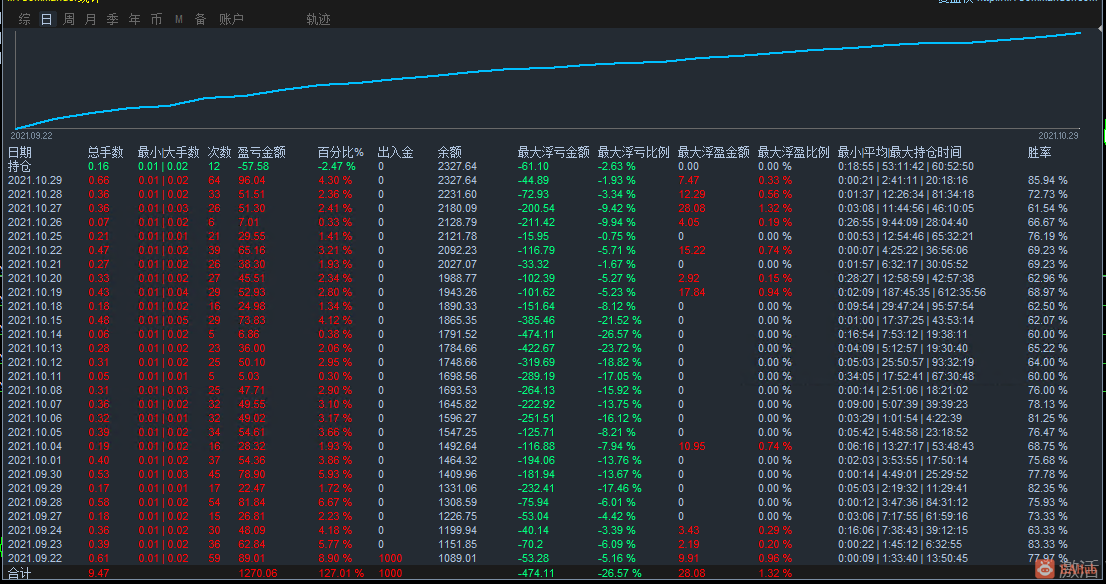Click the blue equity curve chart
This screenshot has height=584, width=1106.
pos(548,79)
